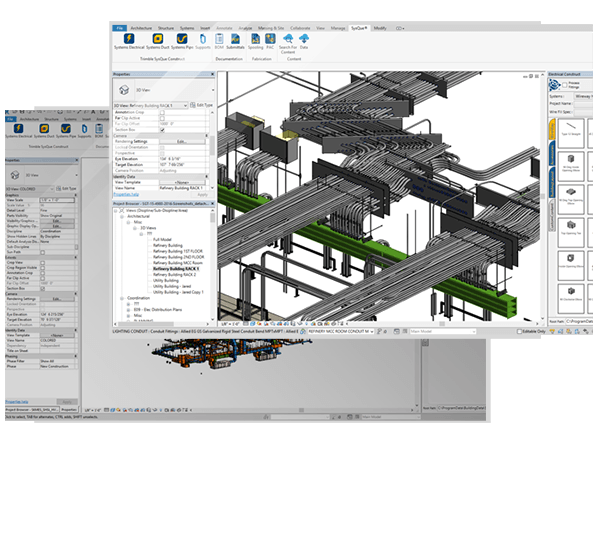Click Systems Duct in the back window

[x=44, y=130]
